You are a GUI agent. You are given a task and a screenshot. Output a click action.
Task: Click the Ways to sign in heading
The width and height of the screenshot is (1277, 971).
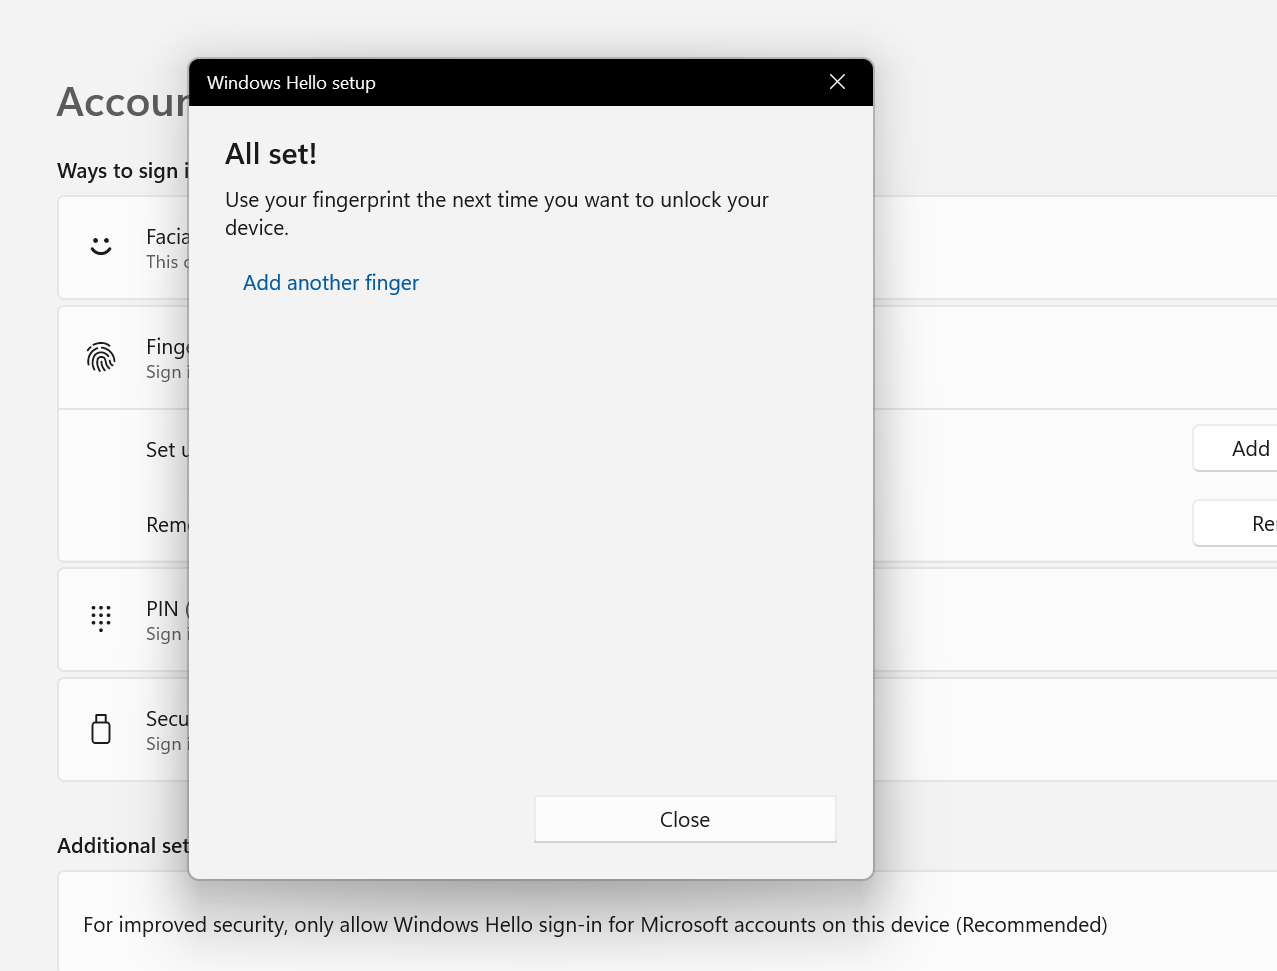pyautogui.click(x=123, y=171)
